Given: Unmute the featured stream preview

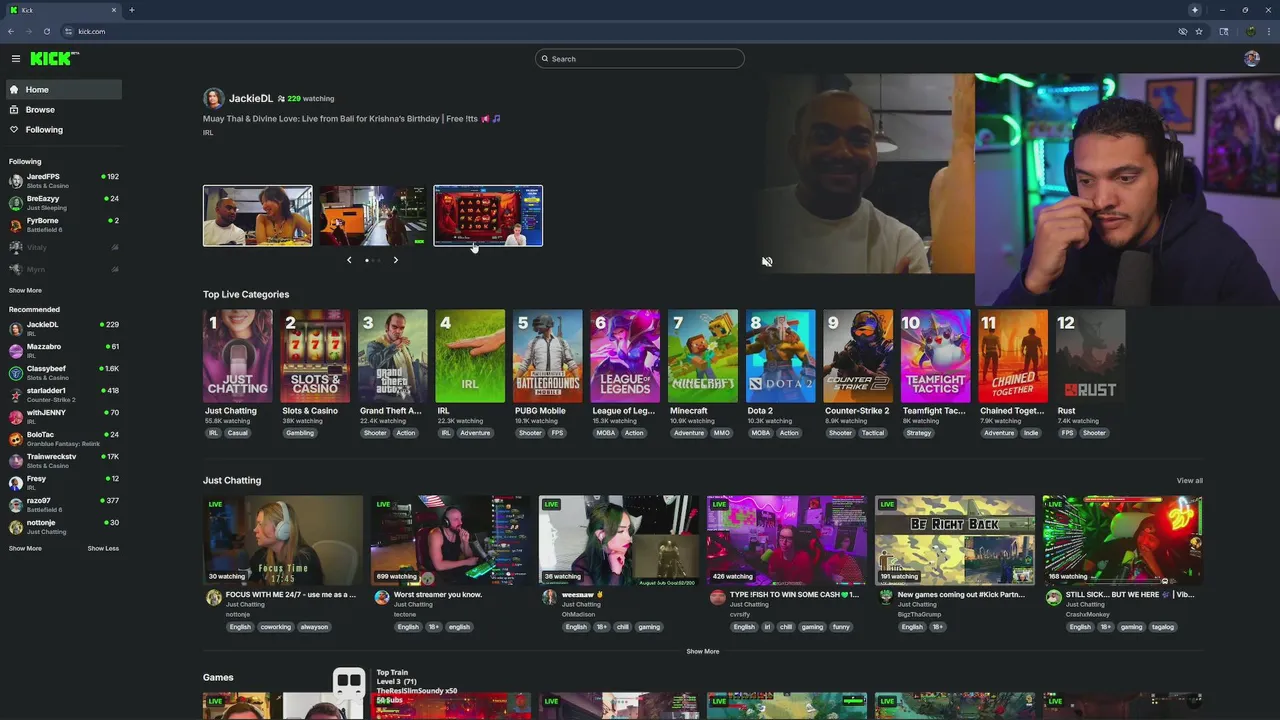Looking at the screenshot, I should tap(767, 262).
